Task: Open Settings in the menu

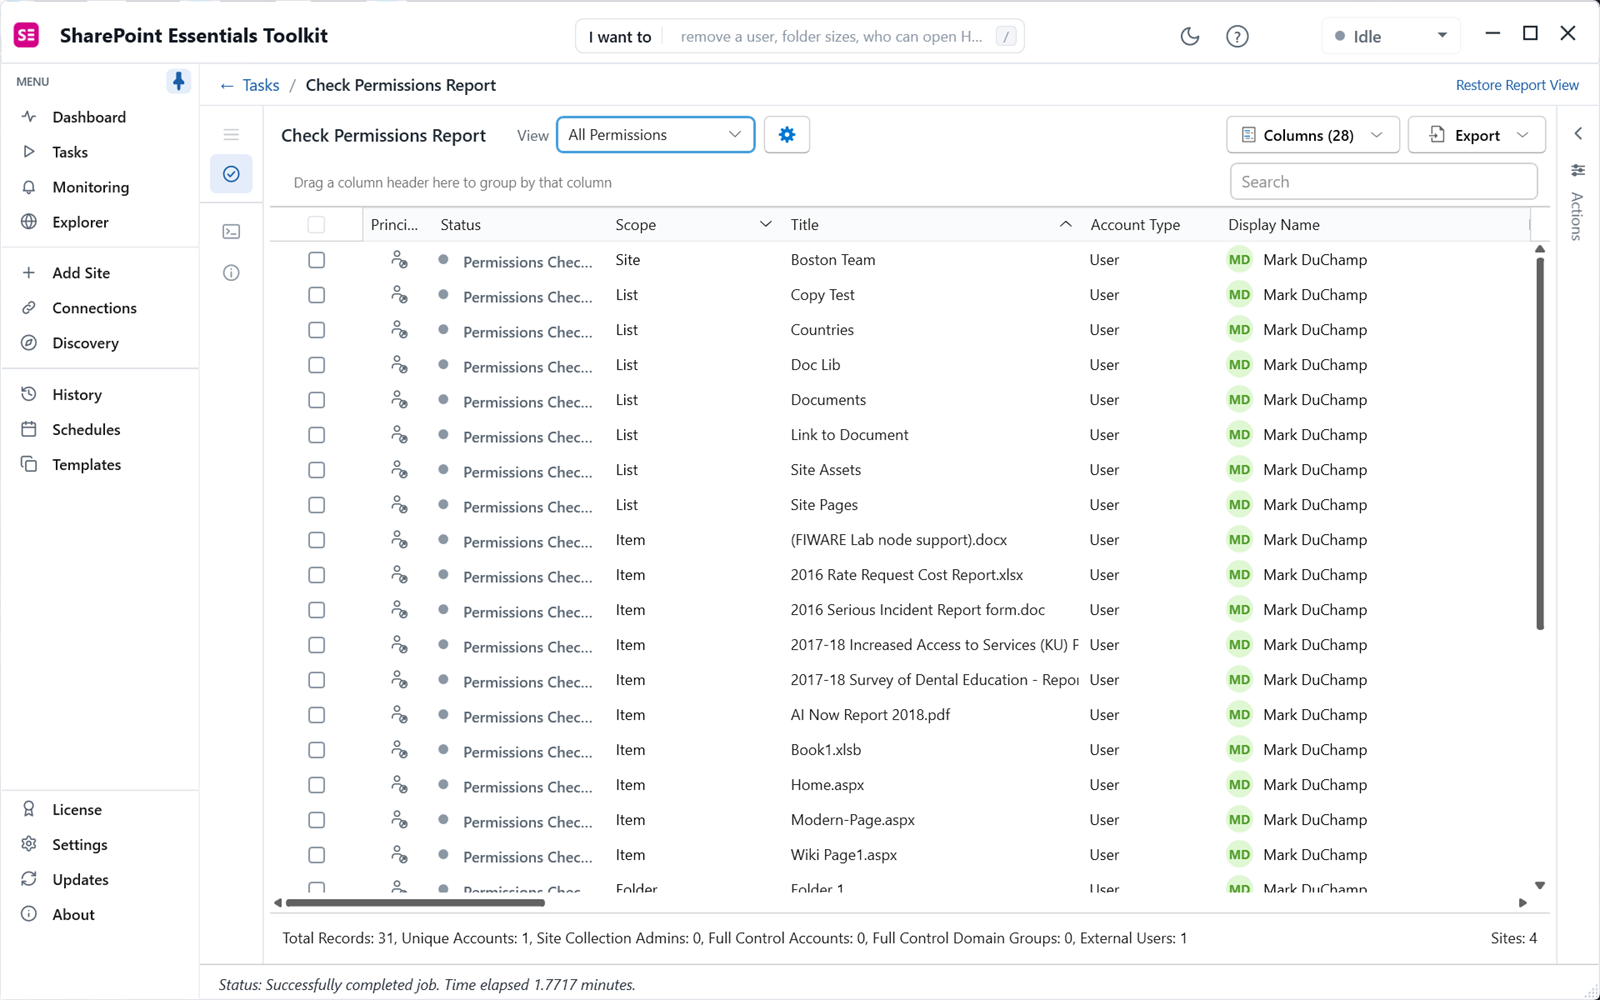Action: [80, 845]
